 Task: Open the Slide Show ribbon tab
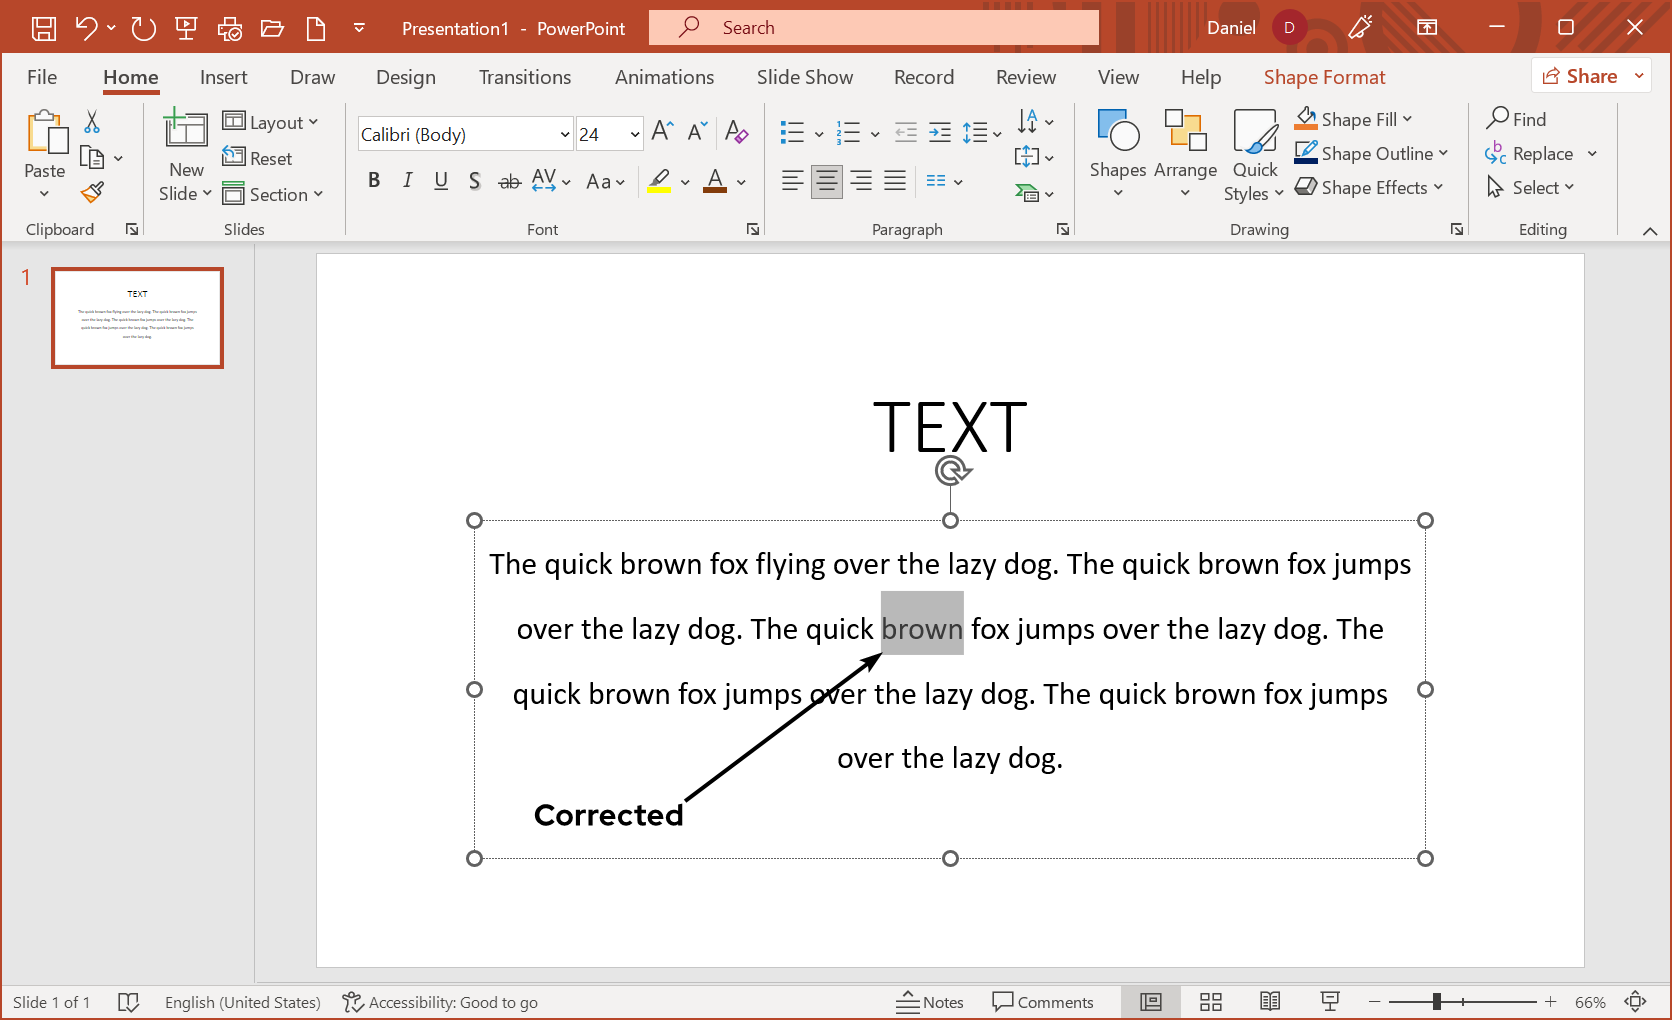click(x=804, y=76)
